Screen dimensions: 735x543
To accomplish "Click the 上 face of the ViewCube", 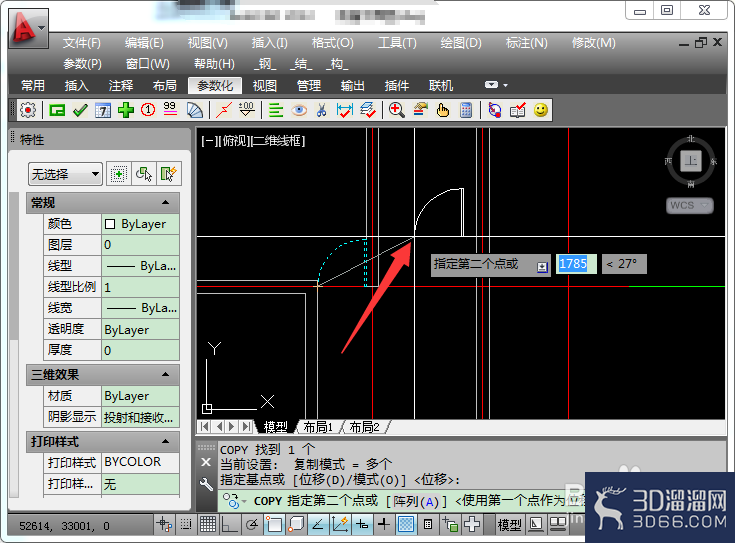I will point(690,161).
